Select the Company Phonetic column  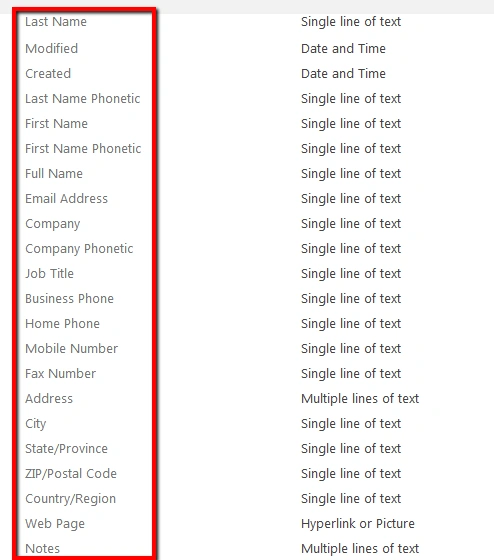tap(79, 249)
